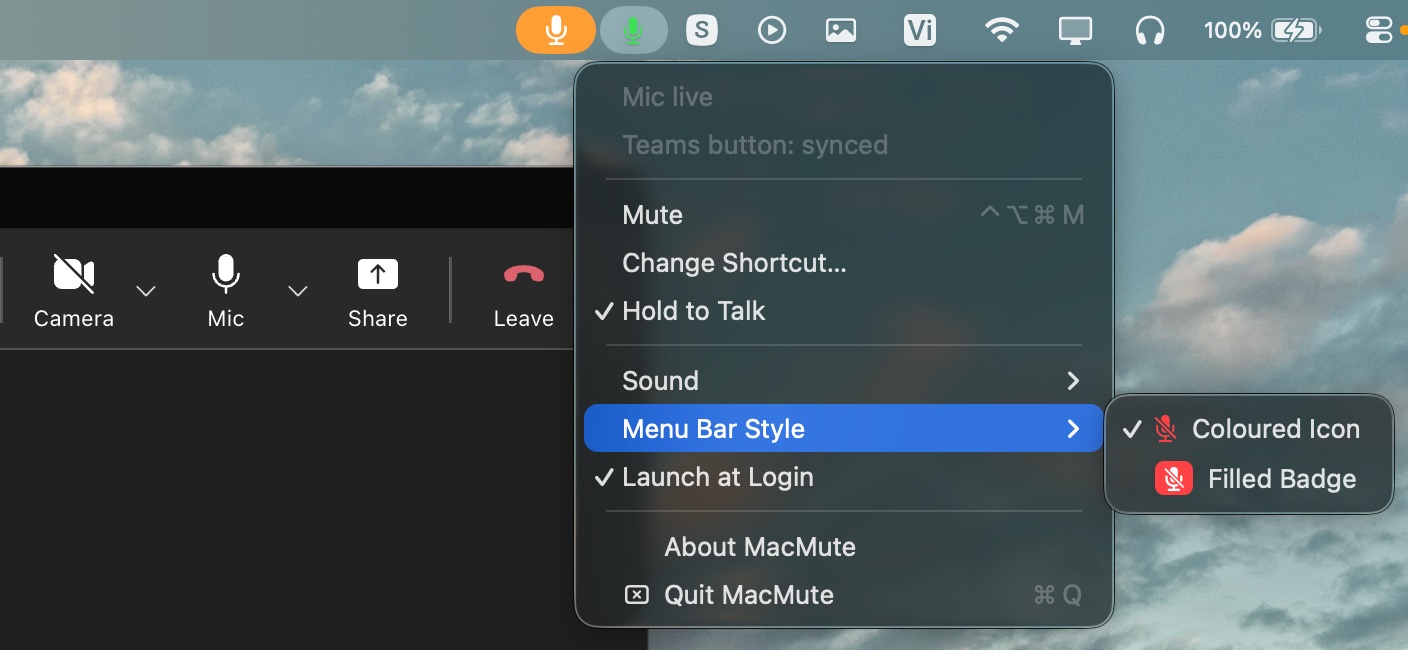Click the play circle menu bar icon
This screenshot has height=650, width=1408.
click(x=771, y=30)
